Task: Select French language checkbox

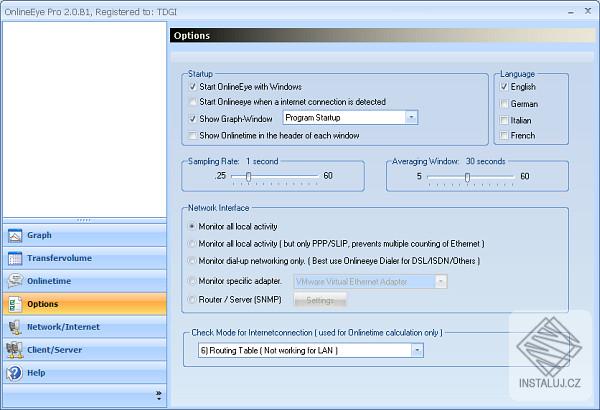Action: 504,136
